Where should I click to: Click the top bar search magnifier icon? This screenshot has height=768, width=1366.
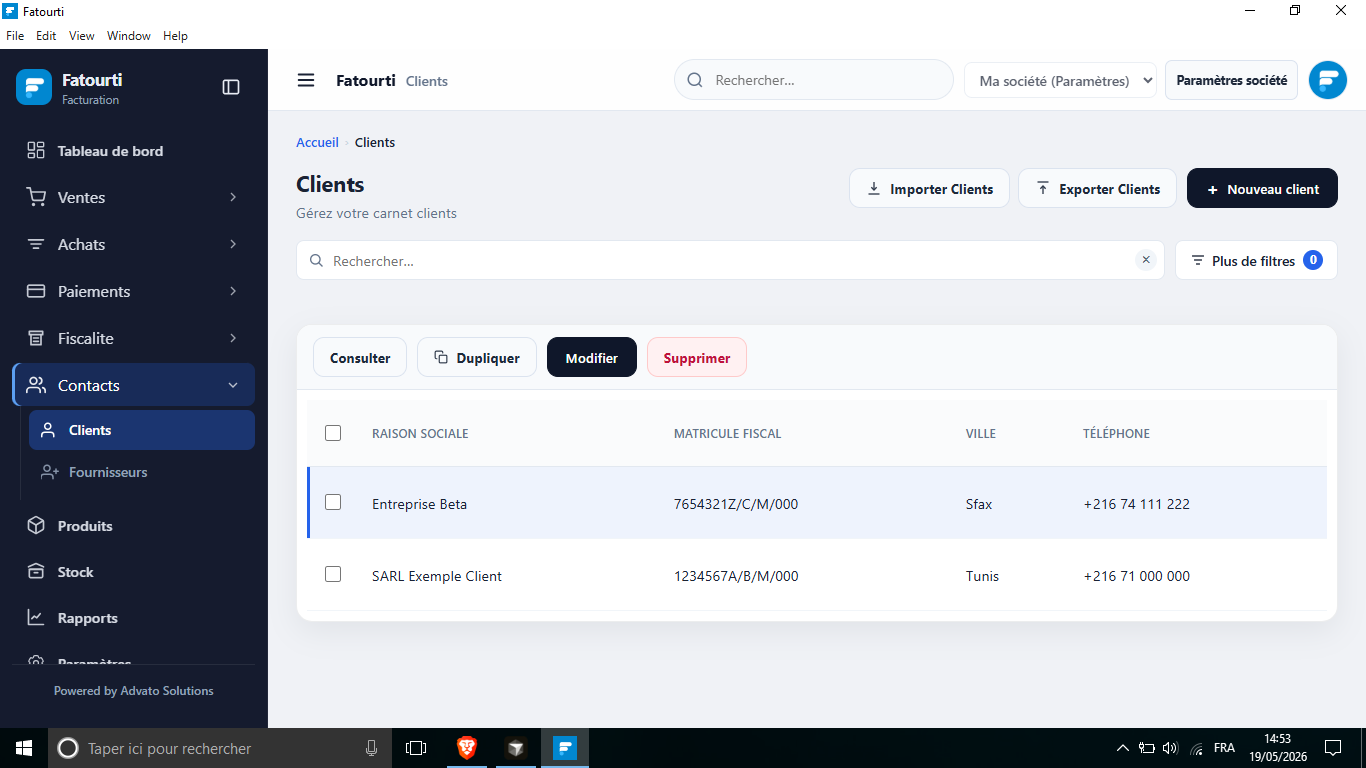click(695, 80)
